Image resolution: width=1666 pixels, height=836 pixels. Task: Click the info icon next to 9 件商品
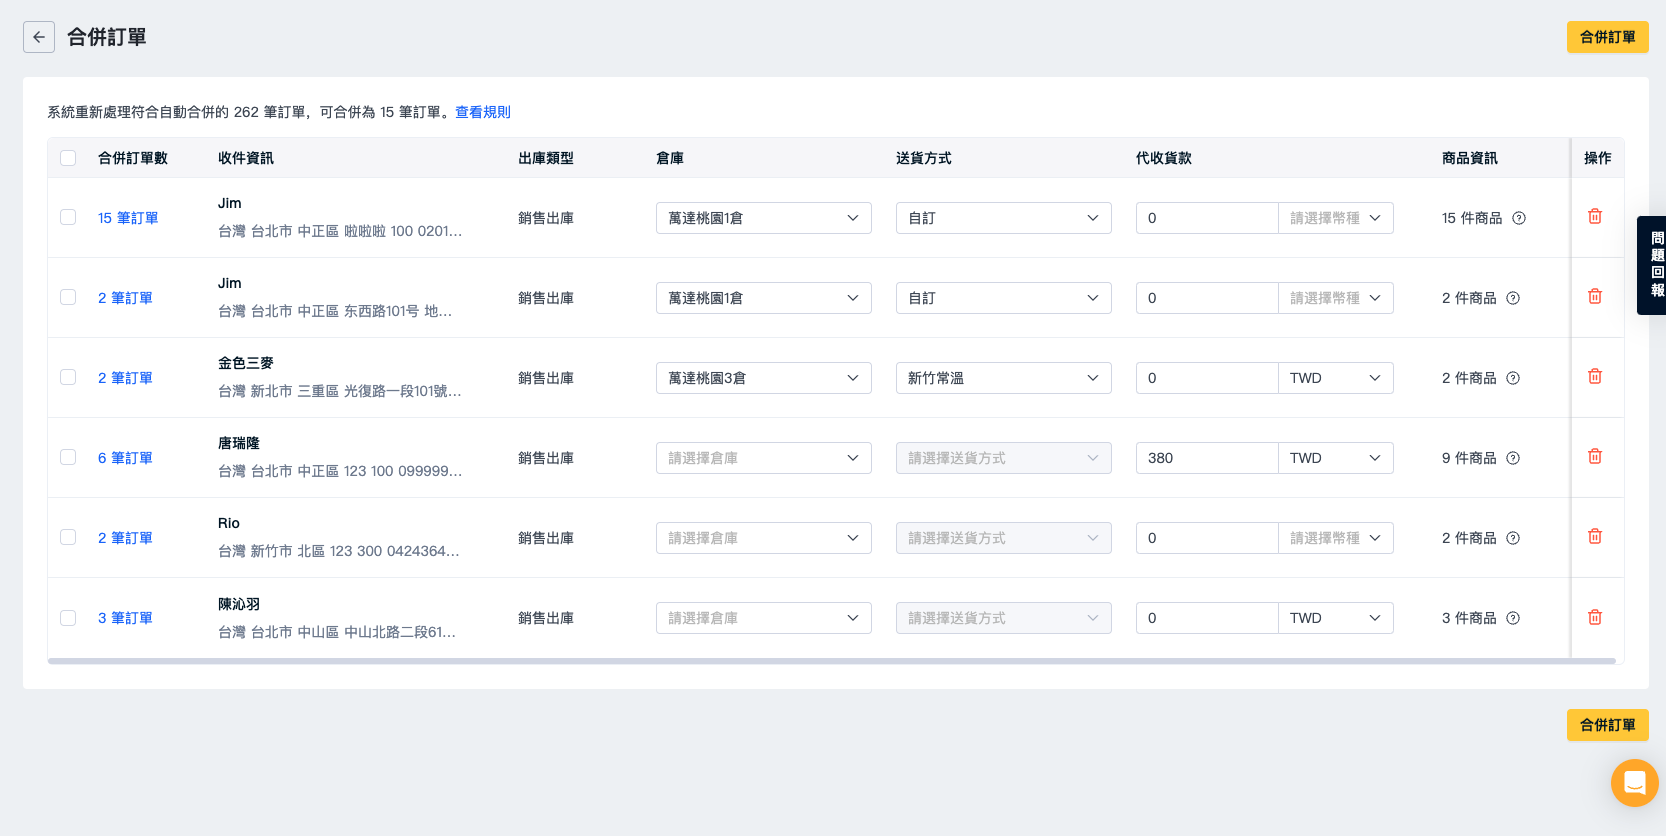click(x=1513, y=458)
